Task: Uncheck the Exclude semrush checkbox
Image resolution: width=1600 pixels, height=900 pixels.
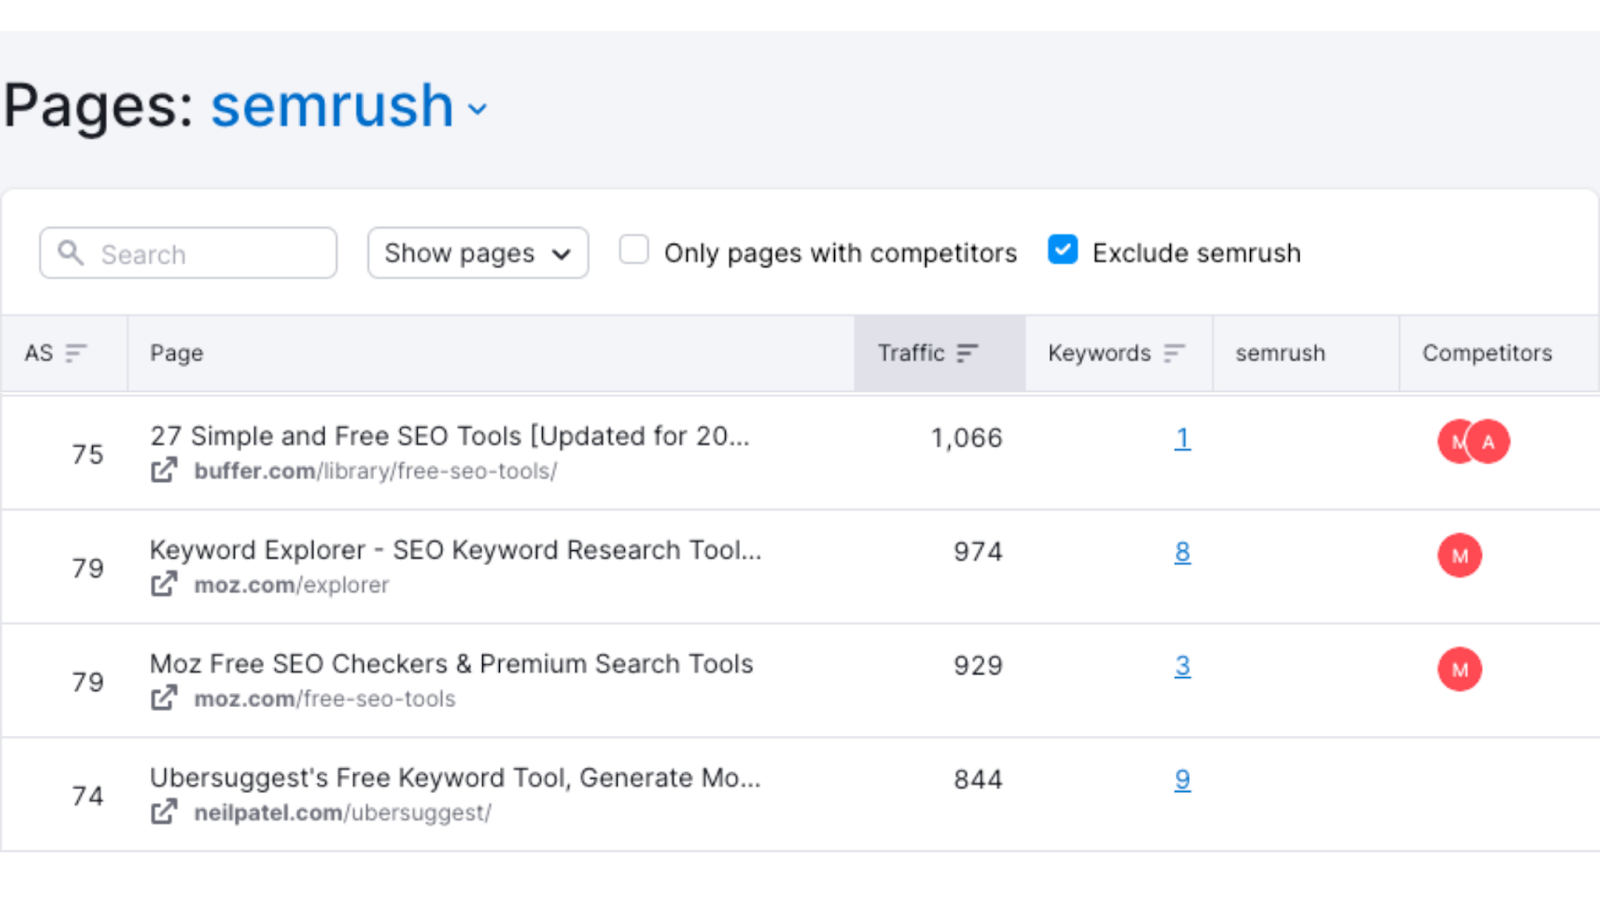Action: pyautogui.click(x=1062, y=249)
